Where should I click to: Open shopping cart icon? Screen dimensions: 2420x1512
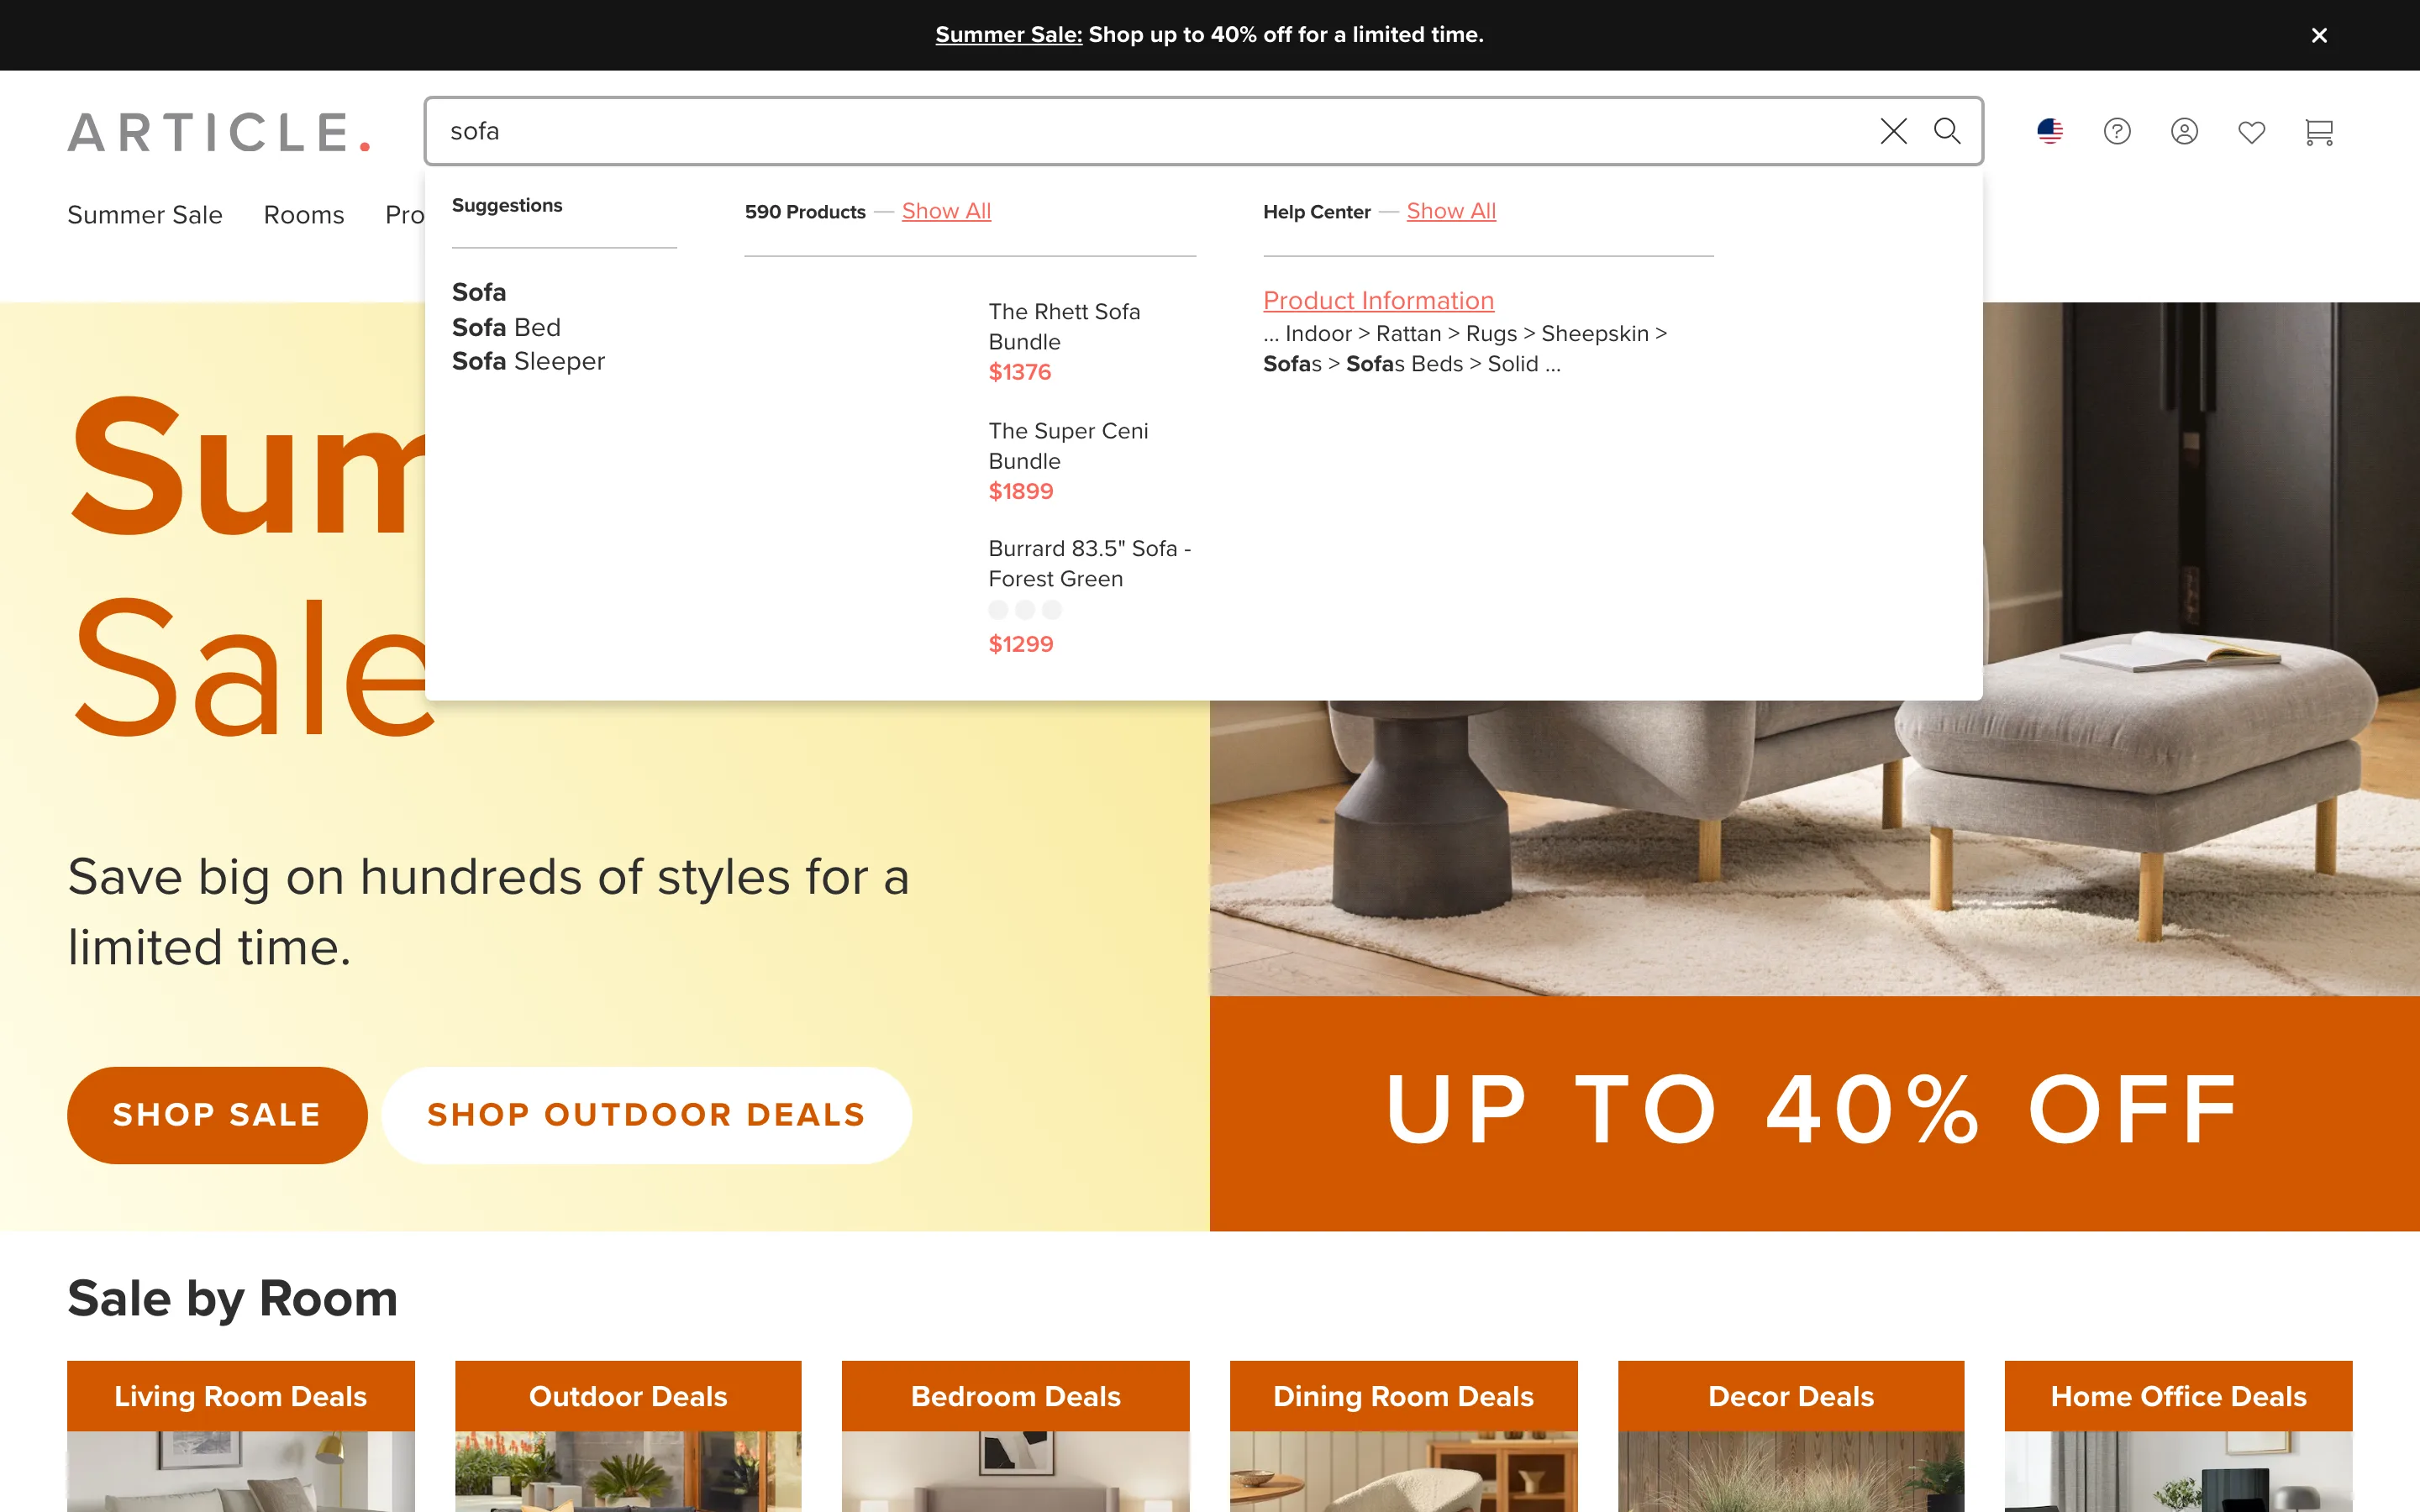click(x=2318, y=132)
